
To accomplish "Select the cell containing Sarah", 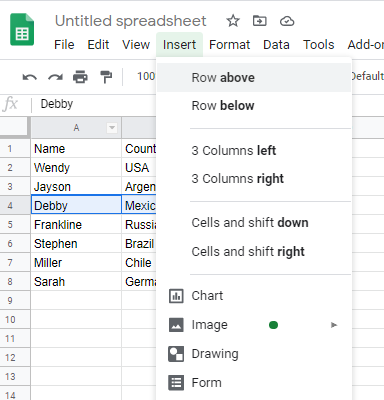I will coord(76,281).
